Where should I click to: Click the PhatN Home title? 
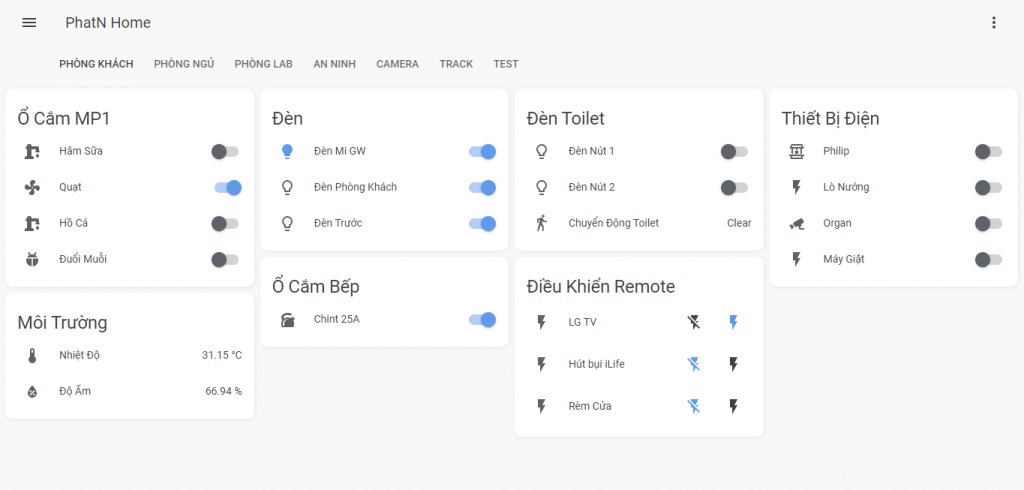108,23
